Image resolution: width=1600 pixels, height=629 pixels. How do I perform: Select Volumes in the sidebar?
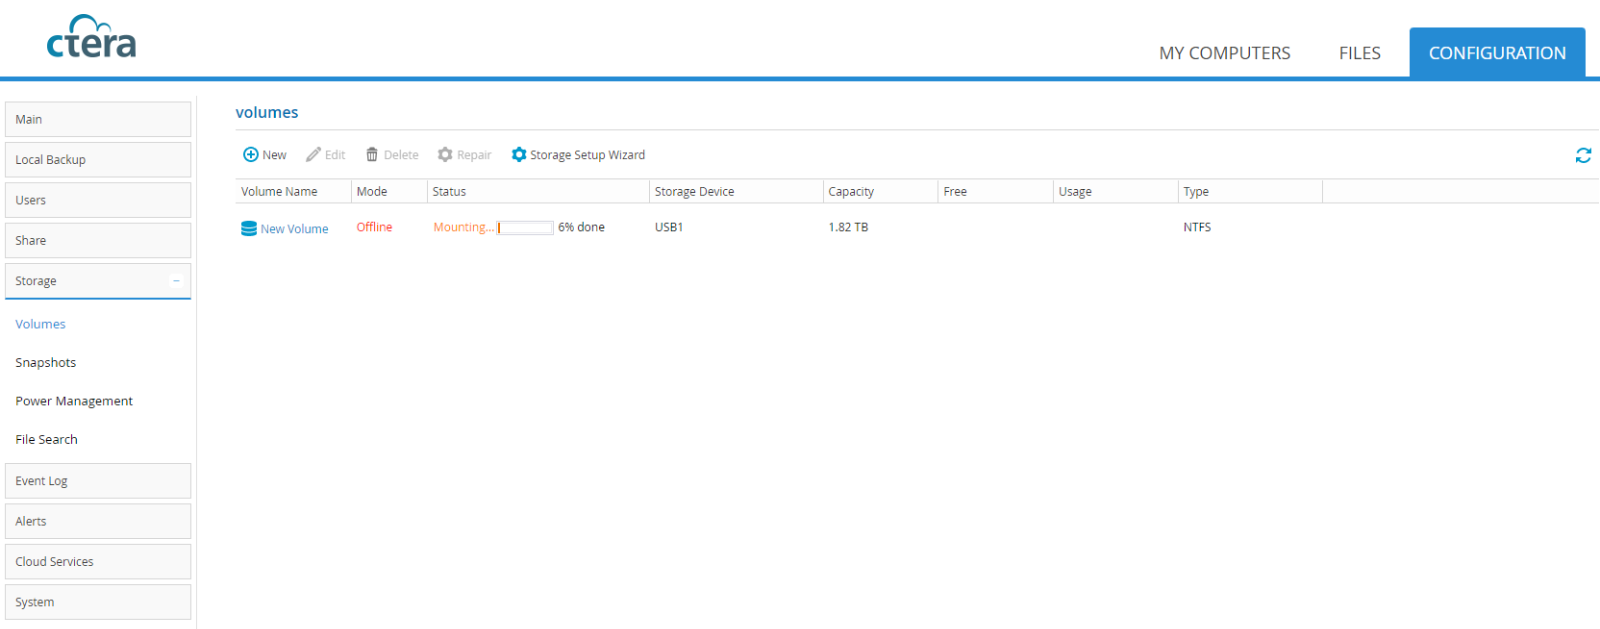[40, 324]
